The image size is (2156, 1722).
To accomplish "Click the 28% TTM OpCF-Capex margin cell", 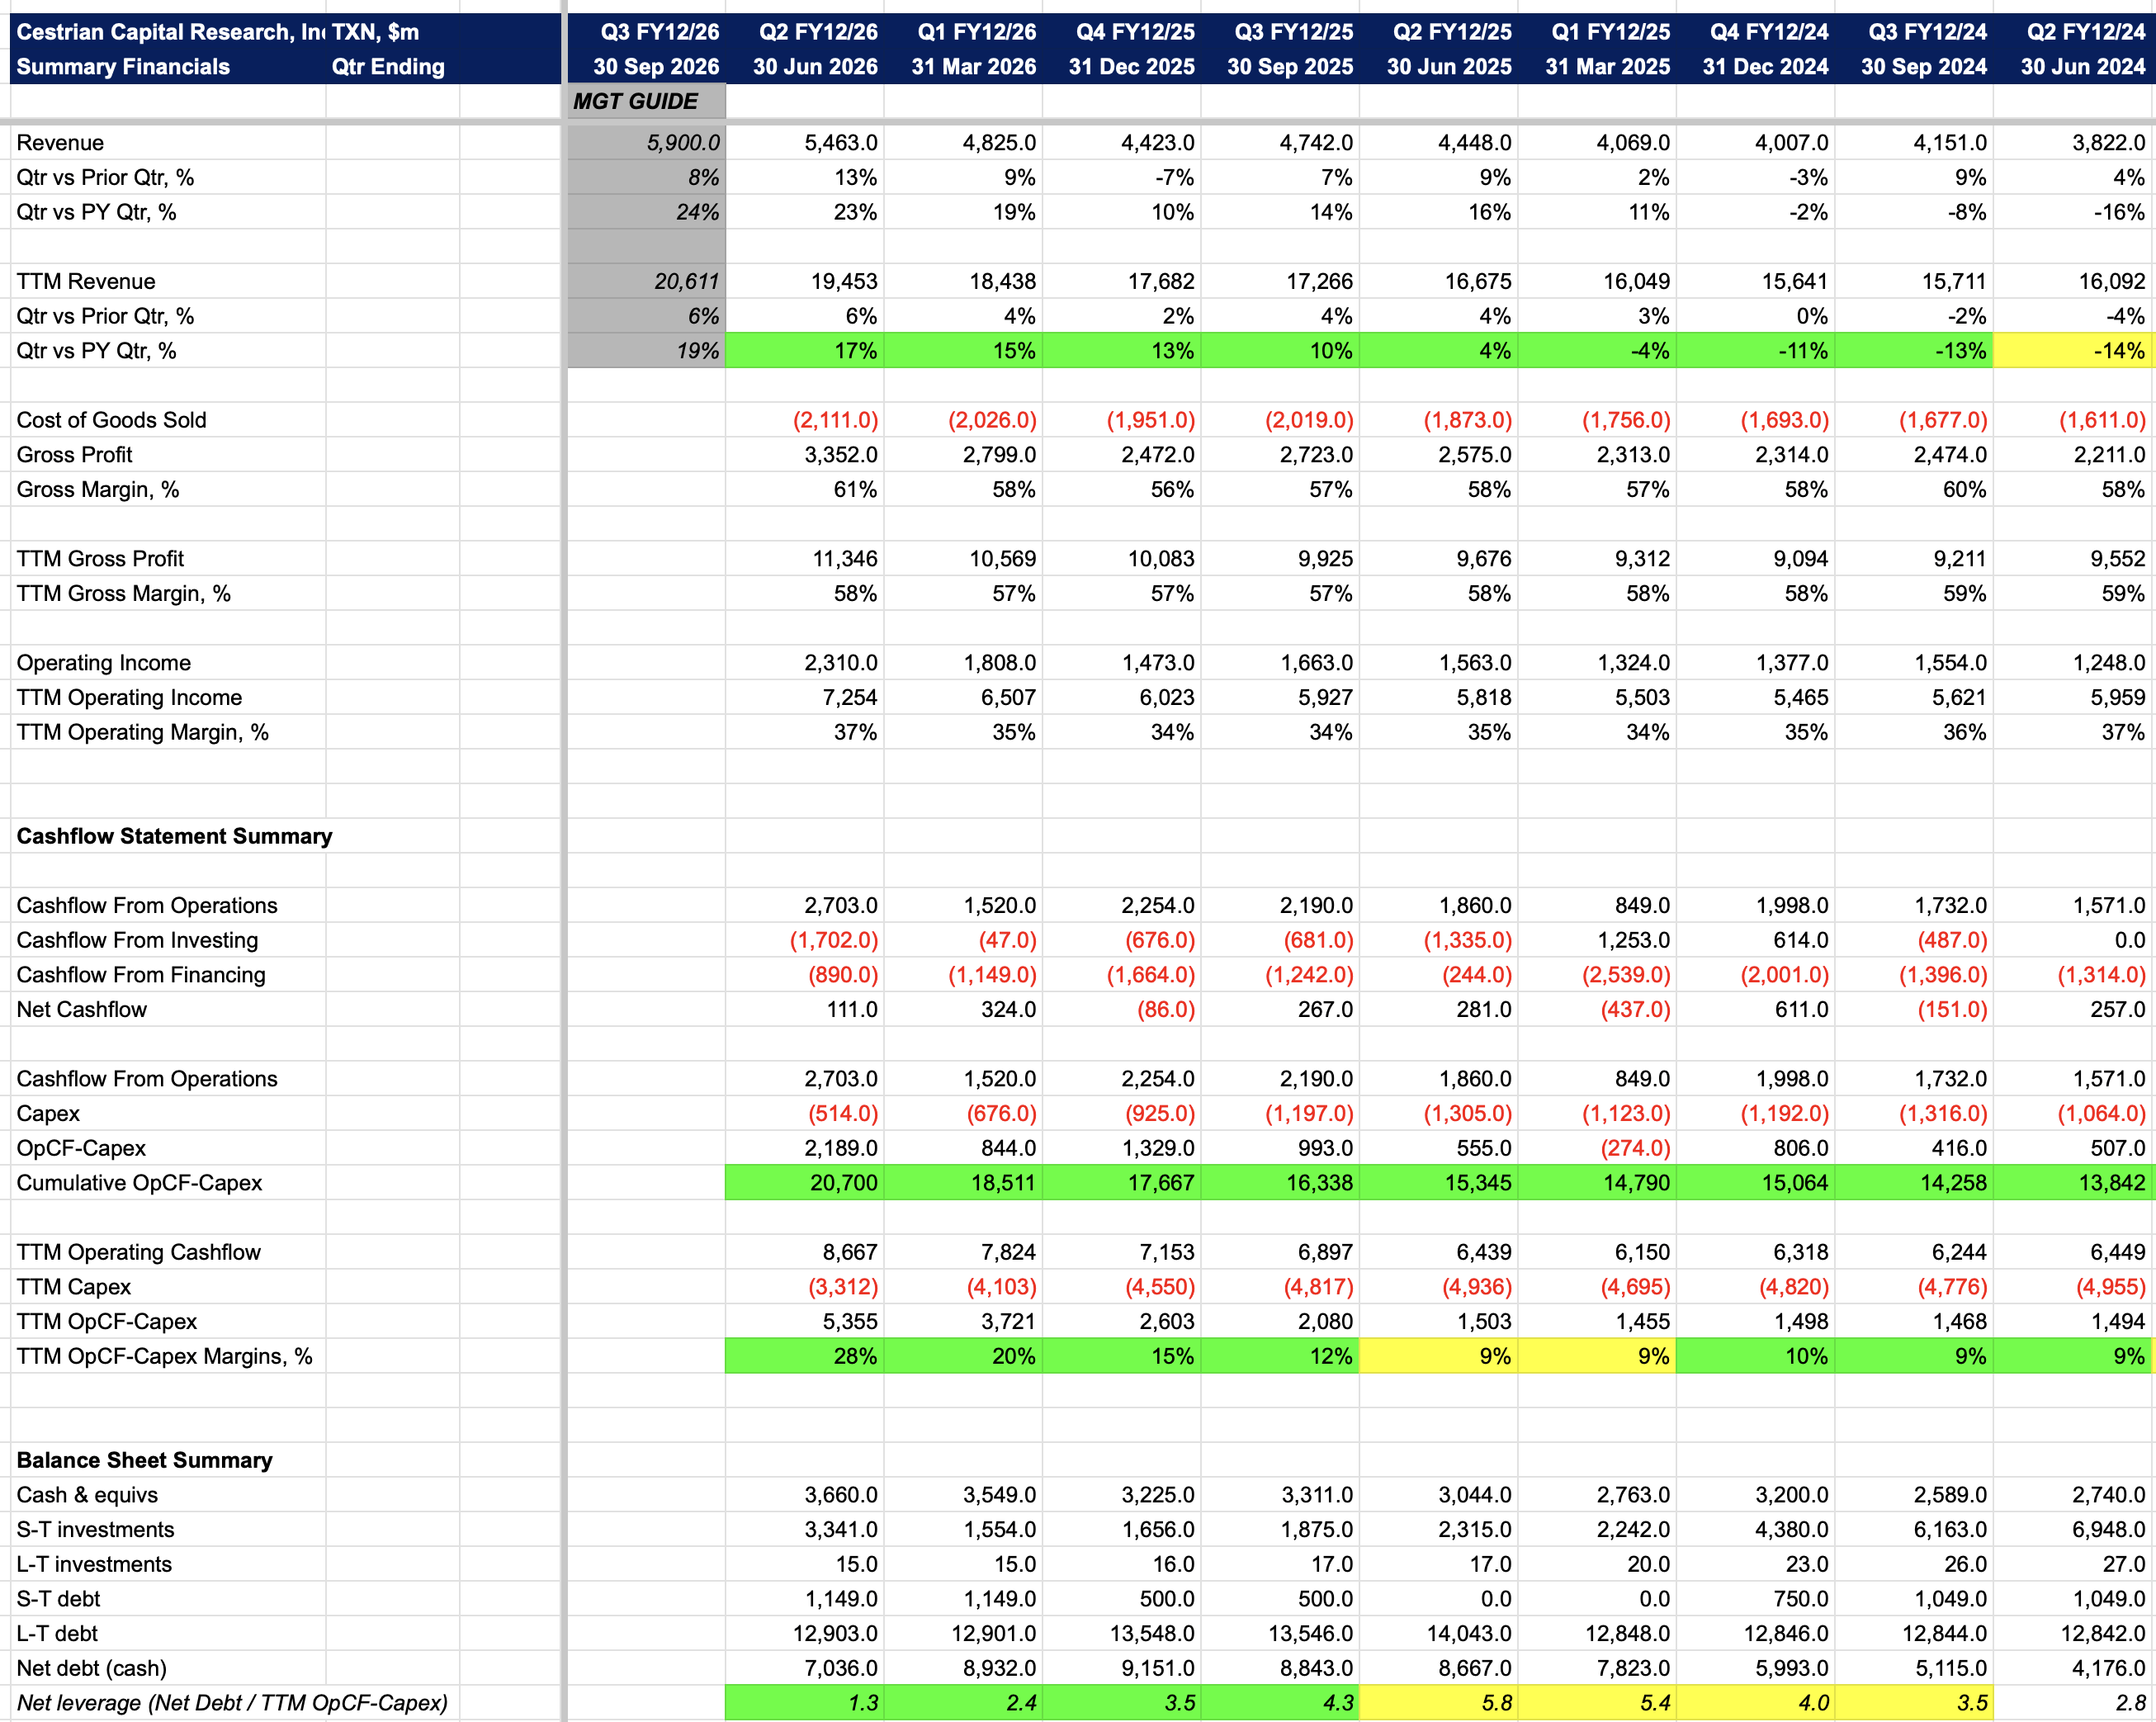I will coord(805,1356).
